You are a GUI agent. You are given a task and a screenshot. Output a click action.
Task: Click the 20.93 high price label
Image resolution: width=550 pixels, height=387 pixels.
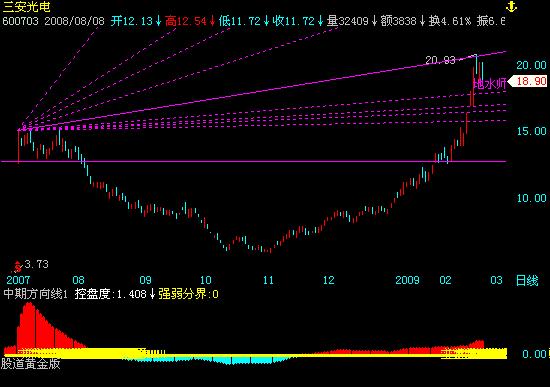click(440, 60)
